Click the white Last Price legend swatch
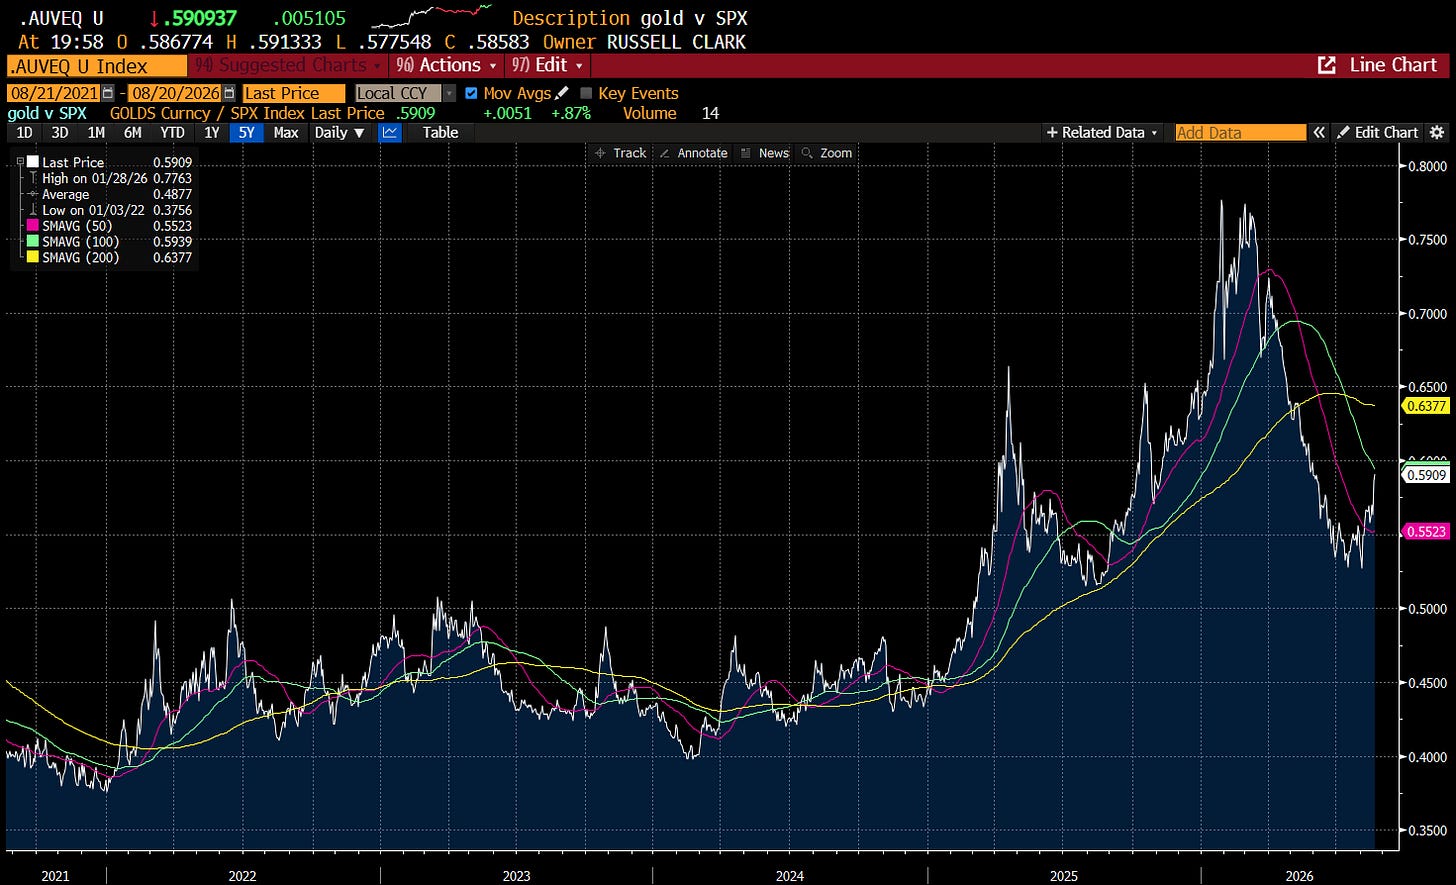The width and height of the screenshot is (1456, 885). 33,162
